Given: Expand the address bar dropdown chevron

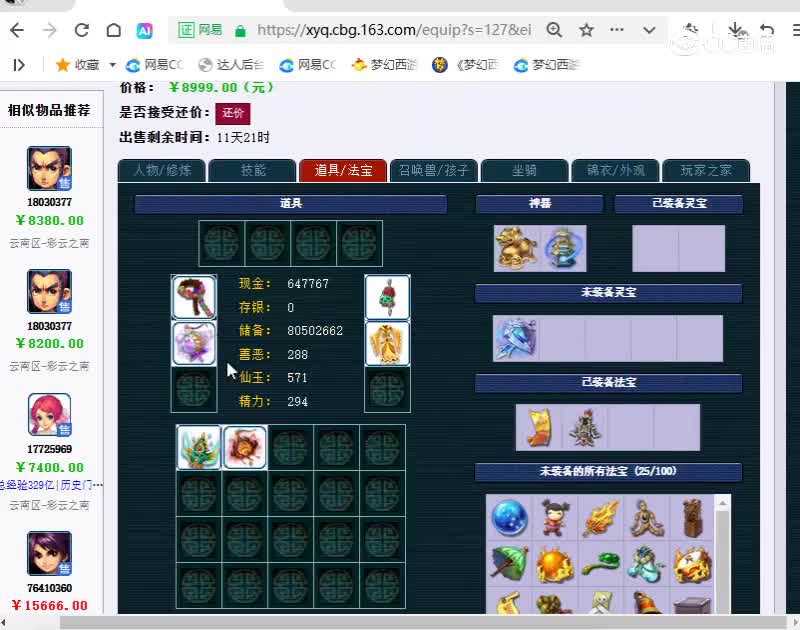Looking at the screenshot, I should click(x=649, y=30).
